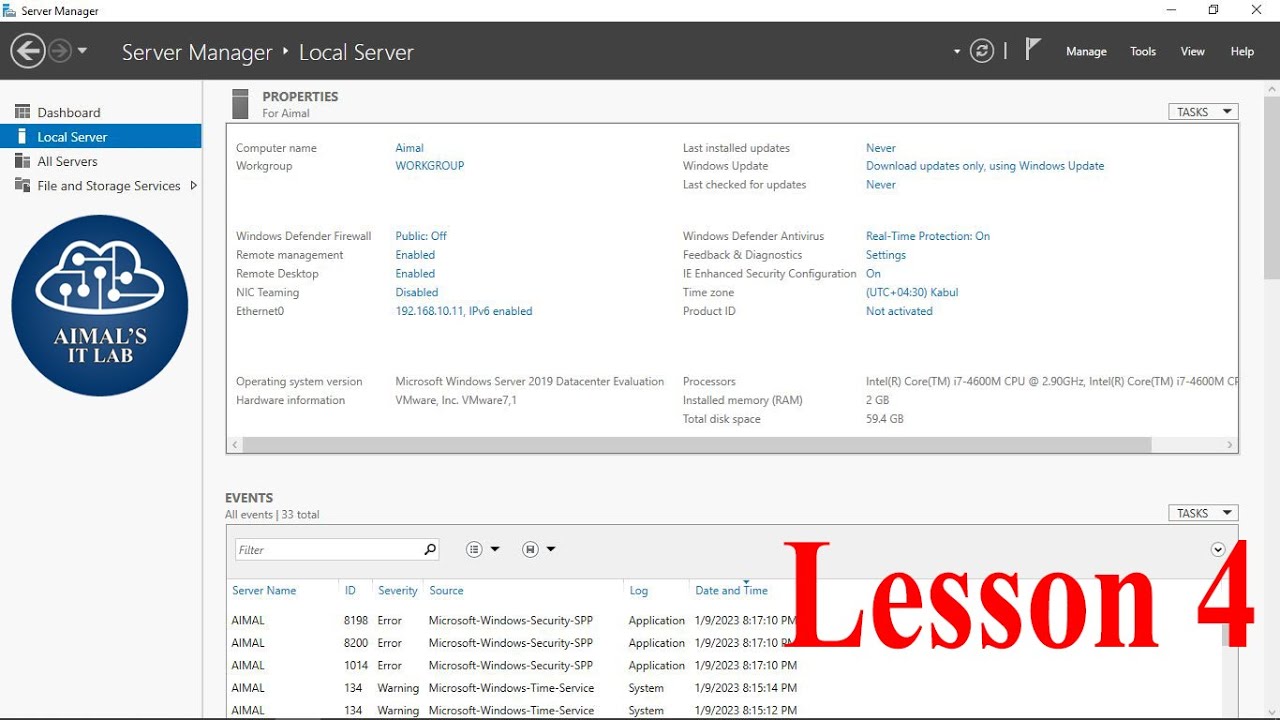Sort events by the Source column
The width and height of the screenshot is (1280, 720).
click(x=446, y=591)
